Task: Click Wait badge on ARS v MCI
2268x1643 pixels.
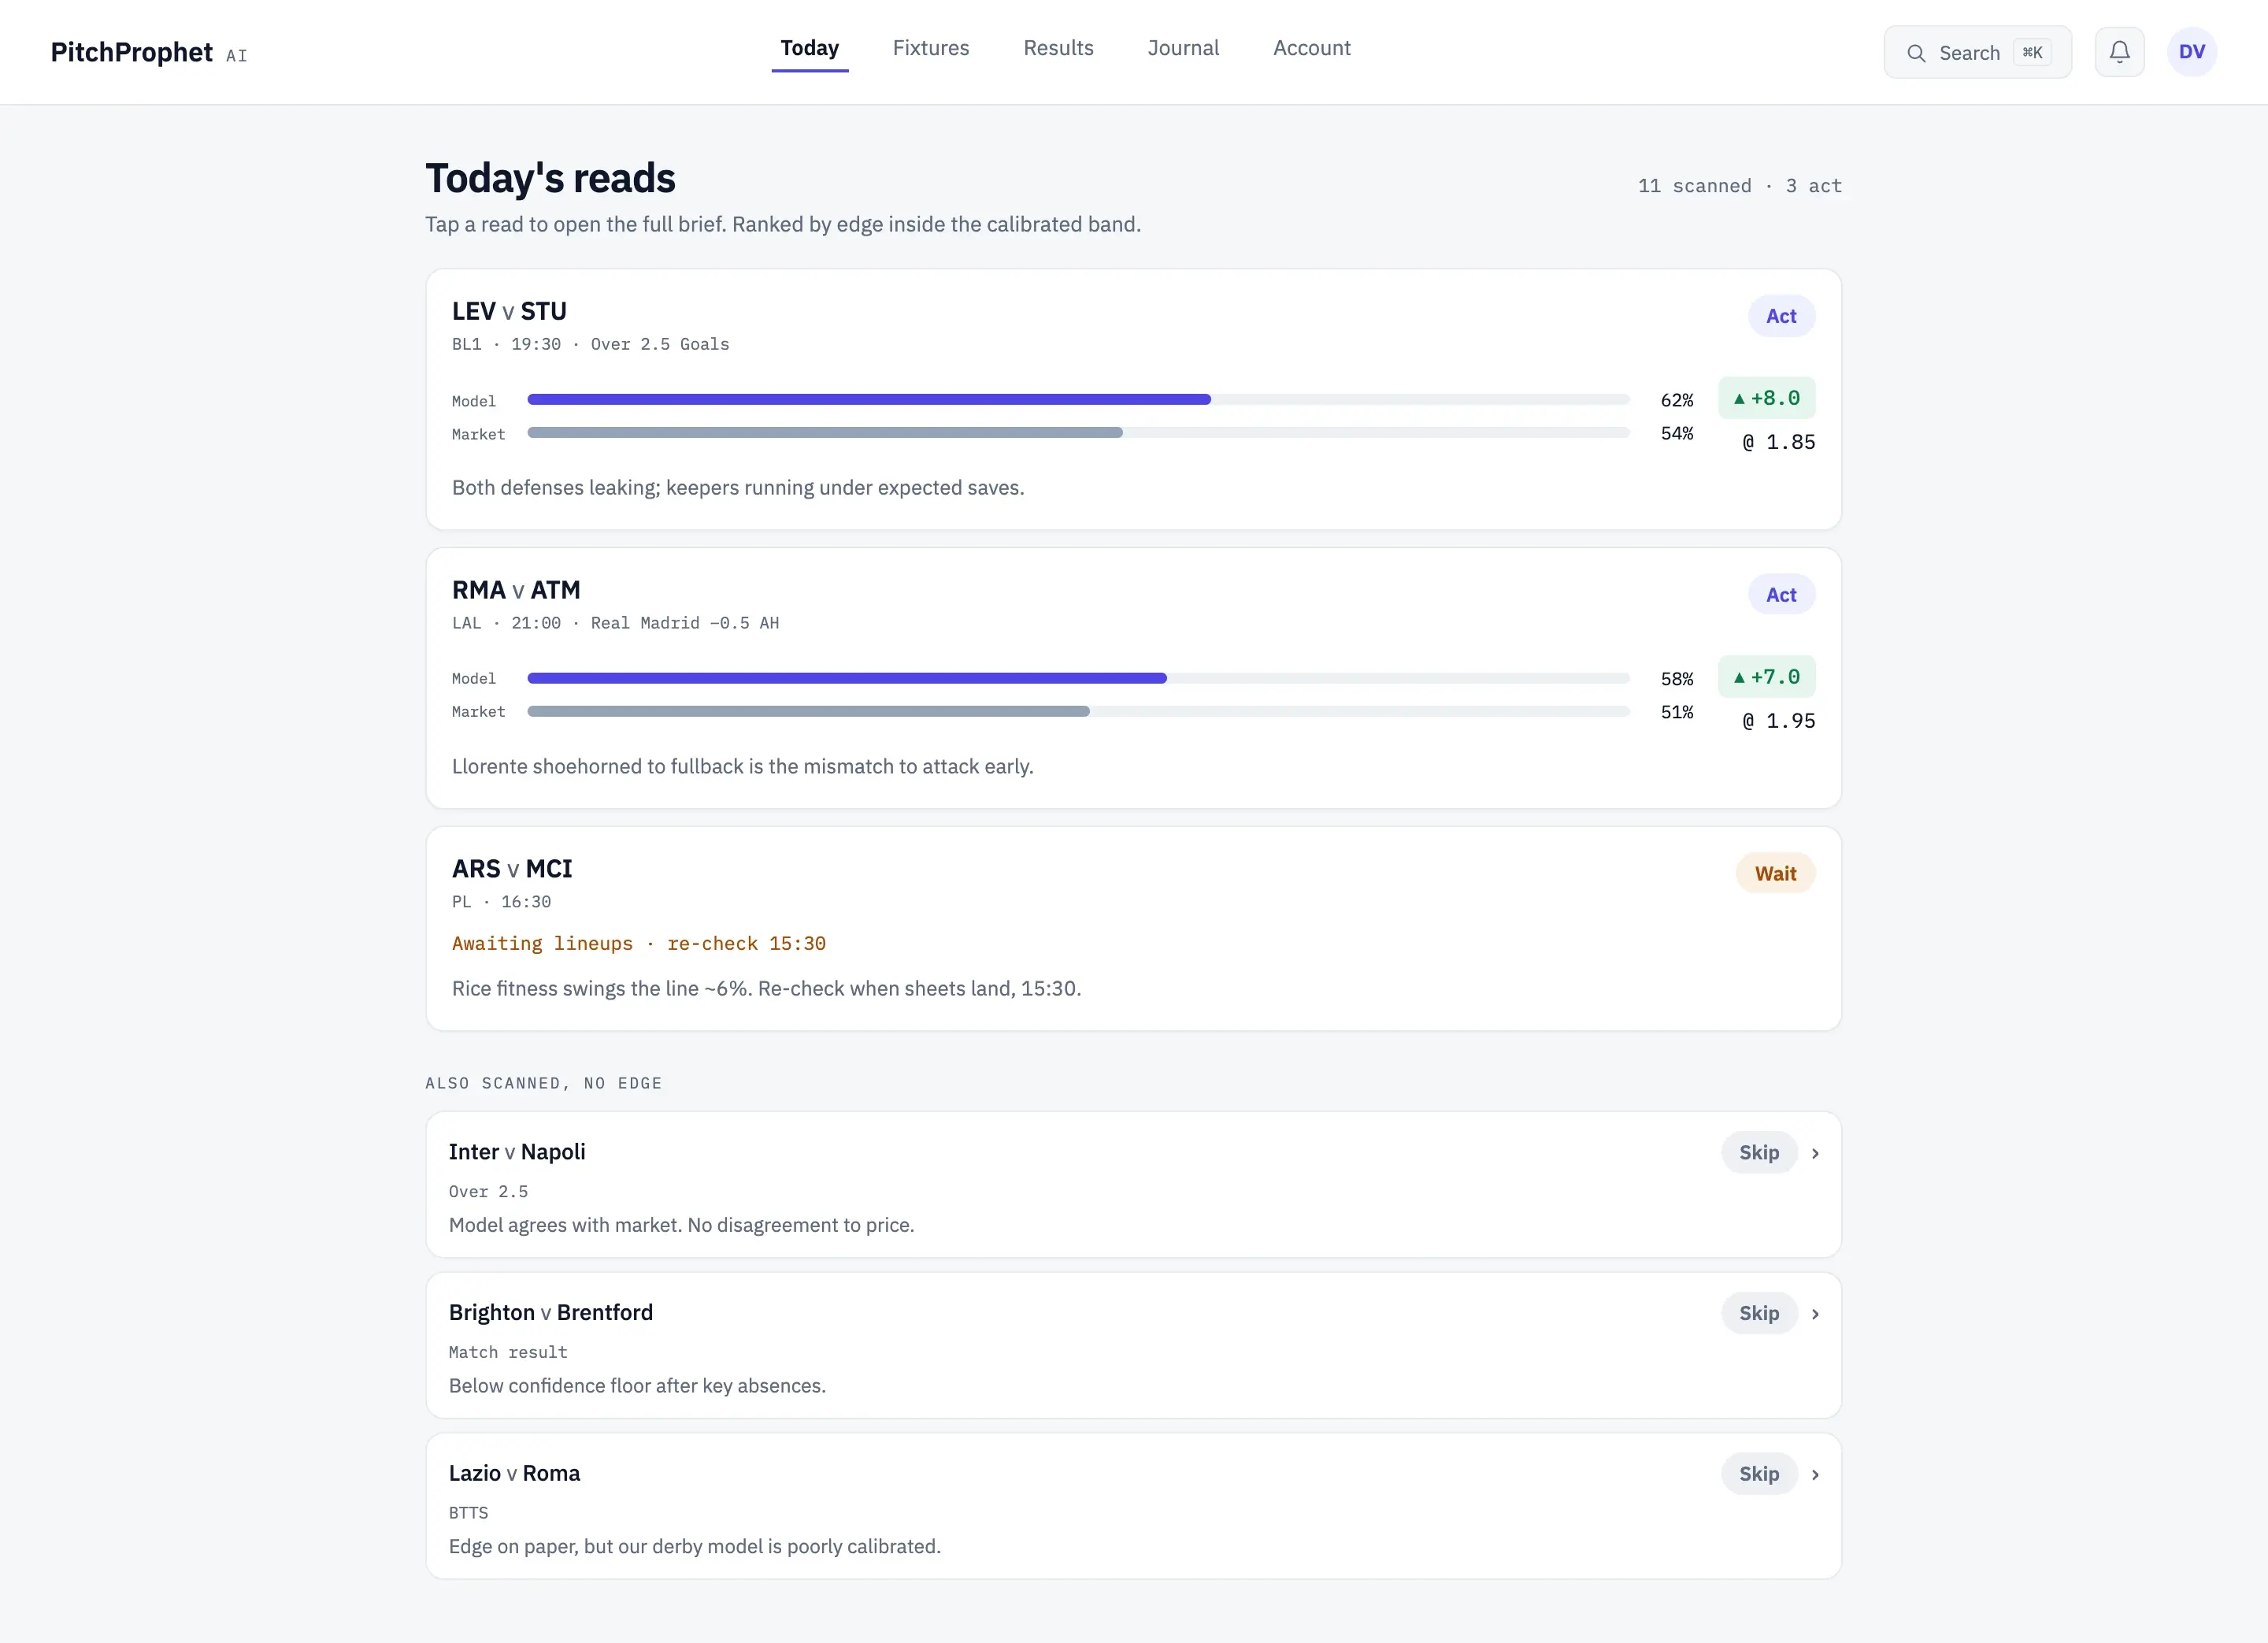Action: [x=1775, y=874]
